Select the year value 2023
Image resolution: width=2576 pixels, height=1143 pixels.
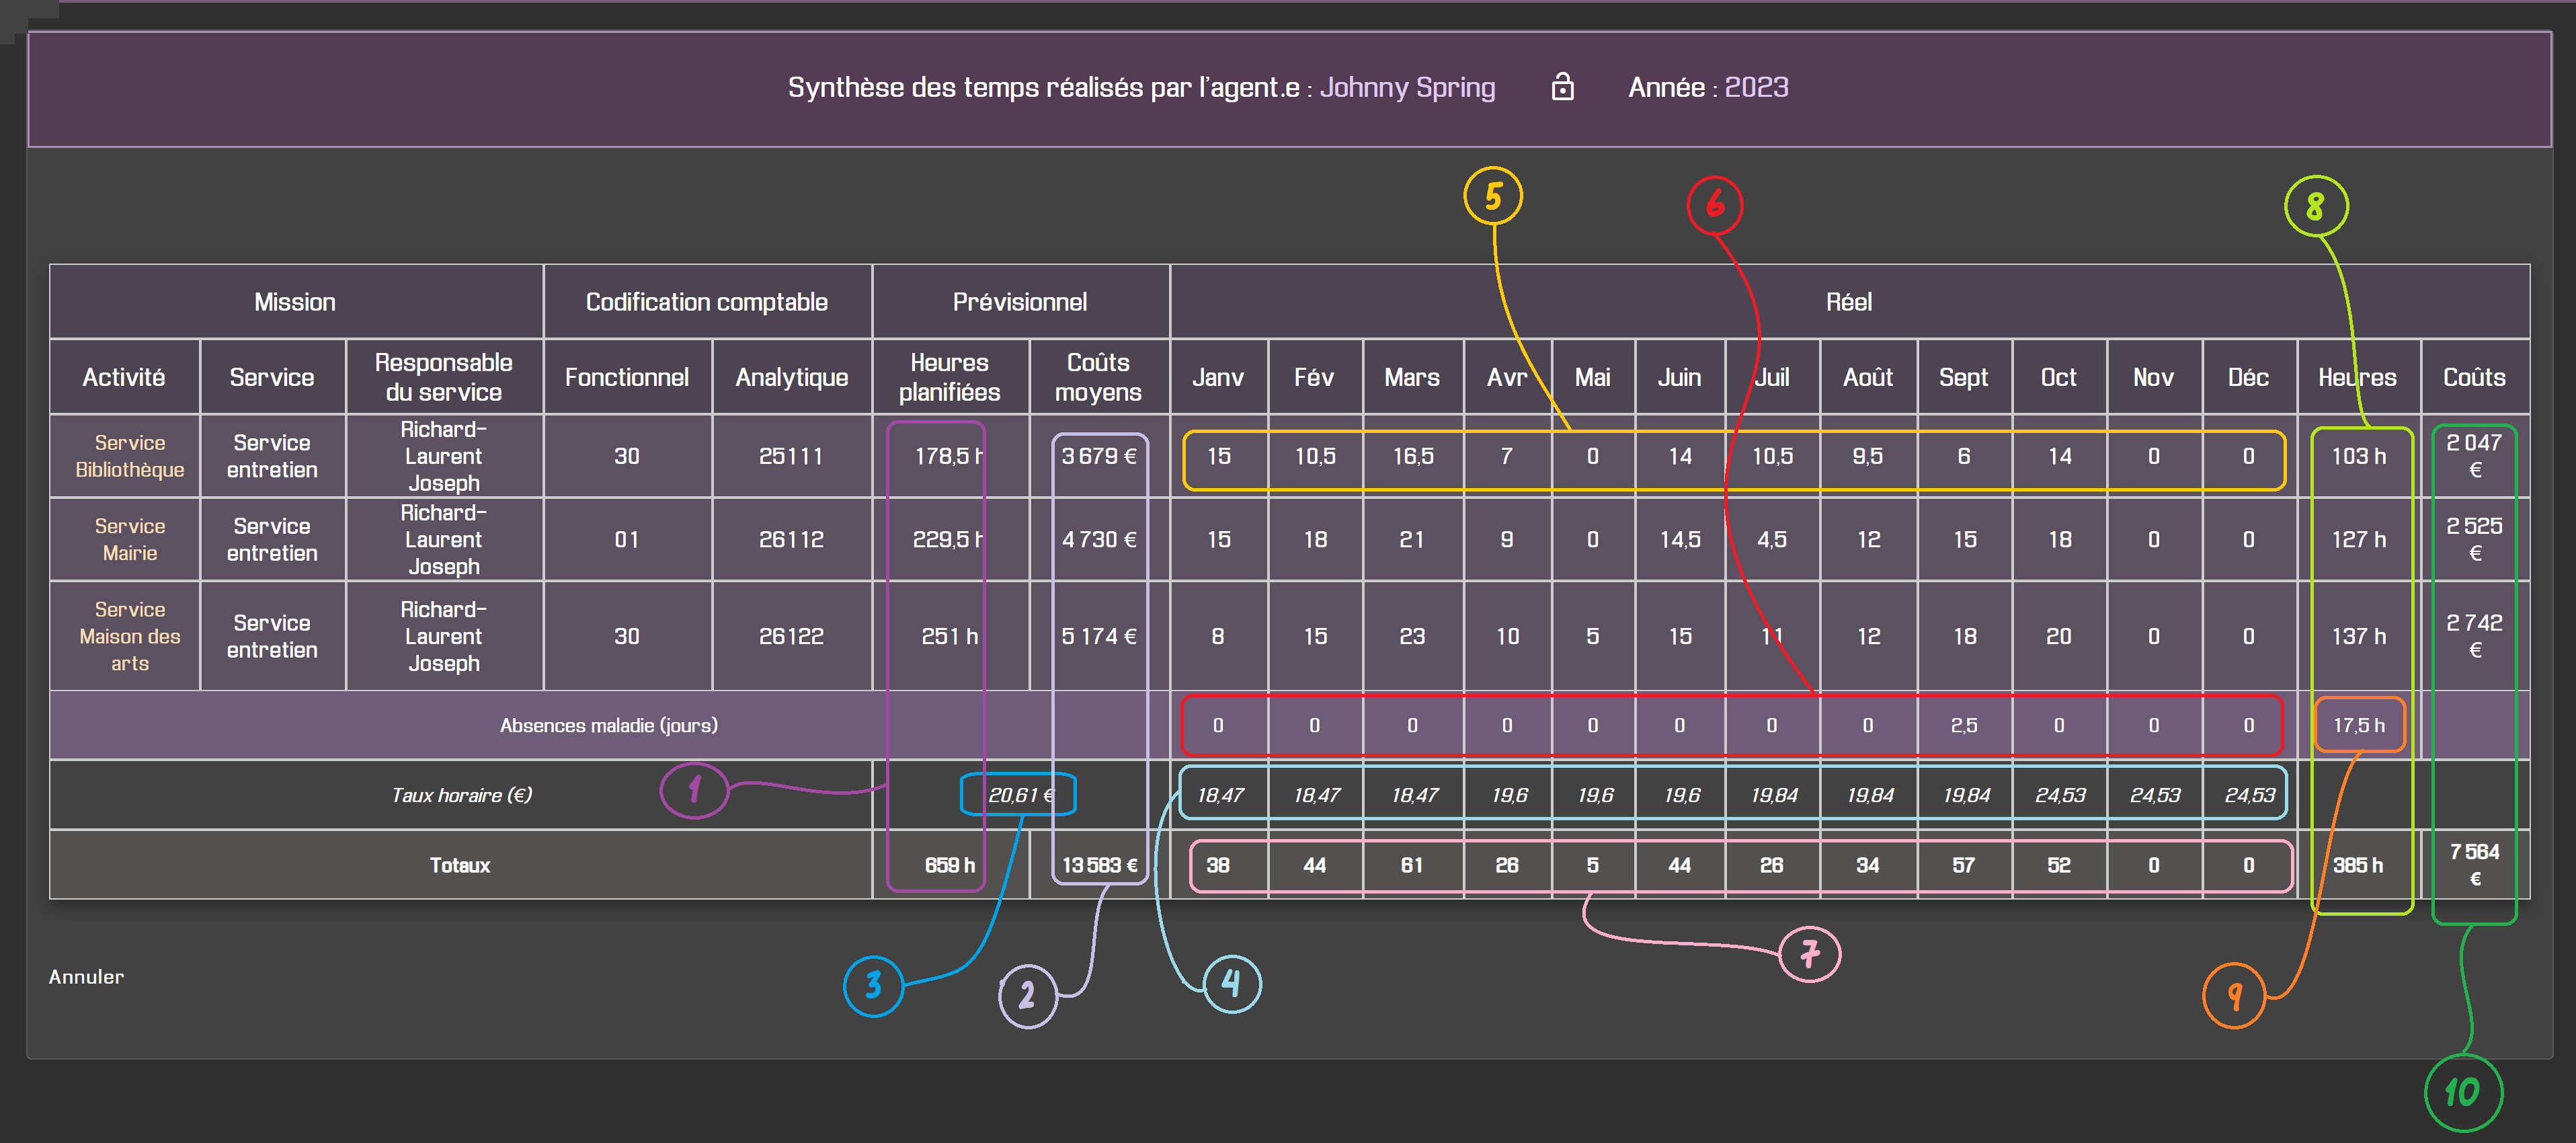(x=1756, y=88)
